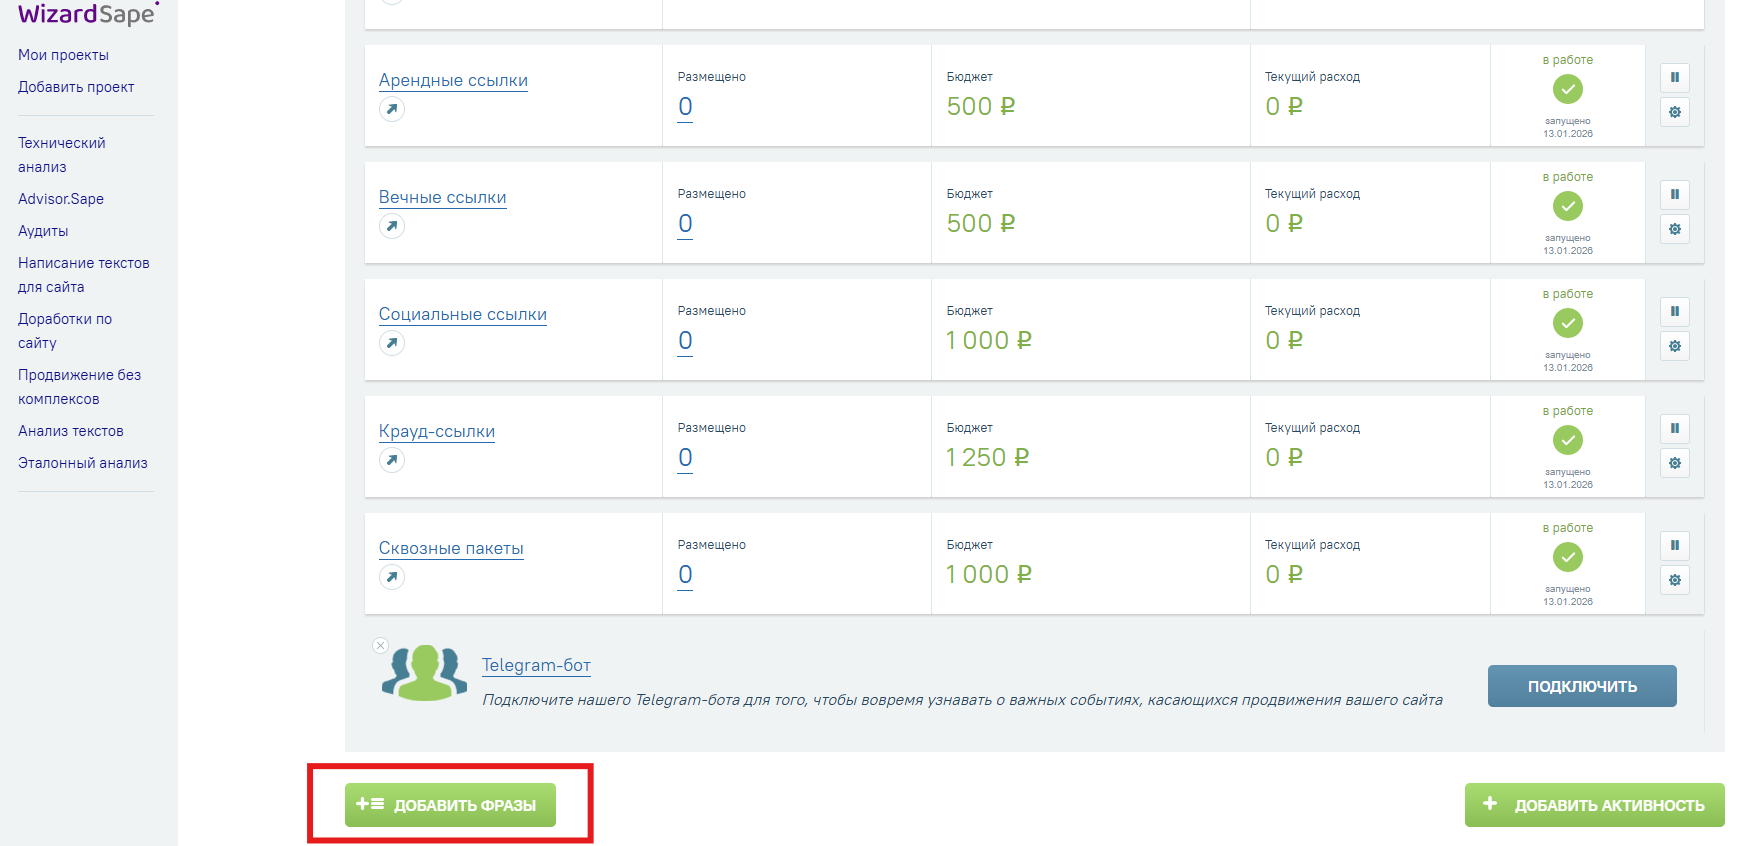Open the Крауд-ссылки link
The image size is (1761, 846).
[437, 431]
